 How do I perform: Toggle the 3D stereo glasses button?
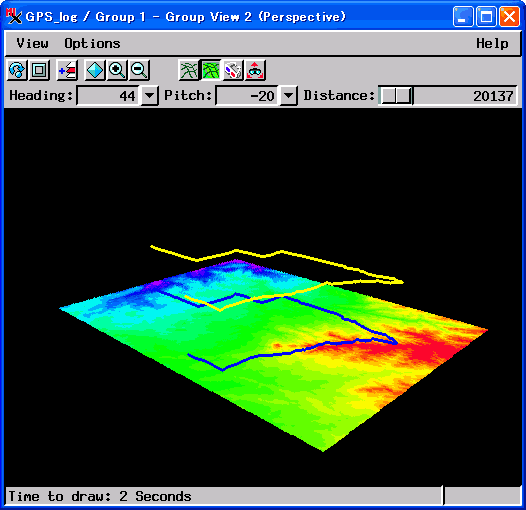coord(233,70)
